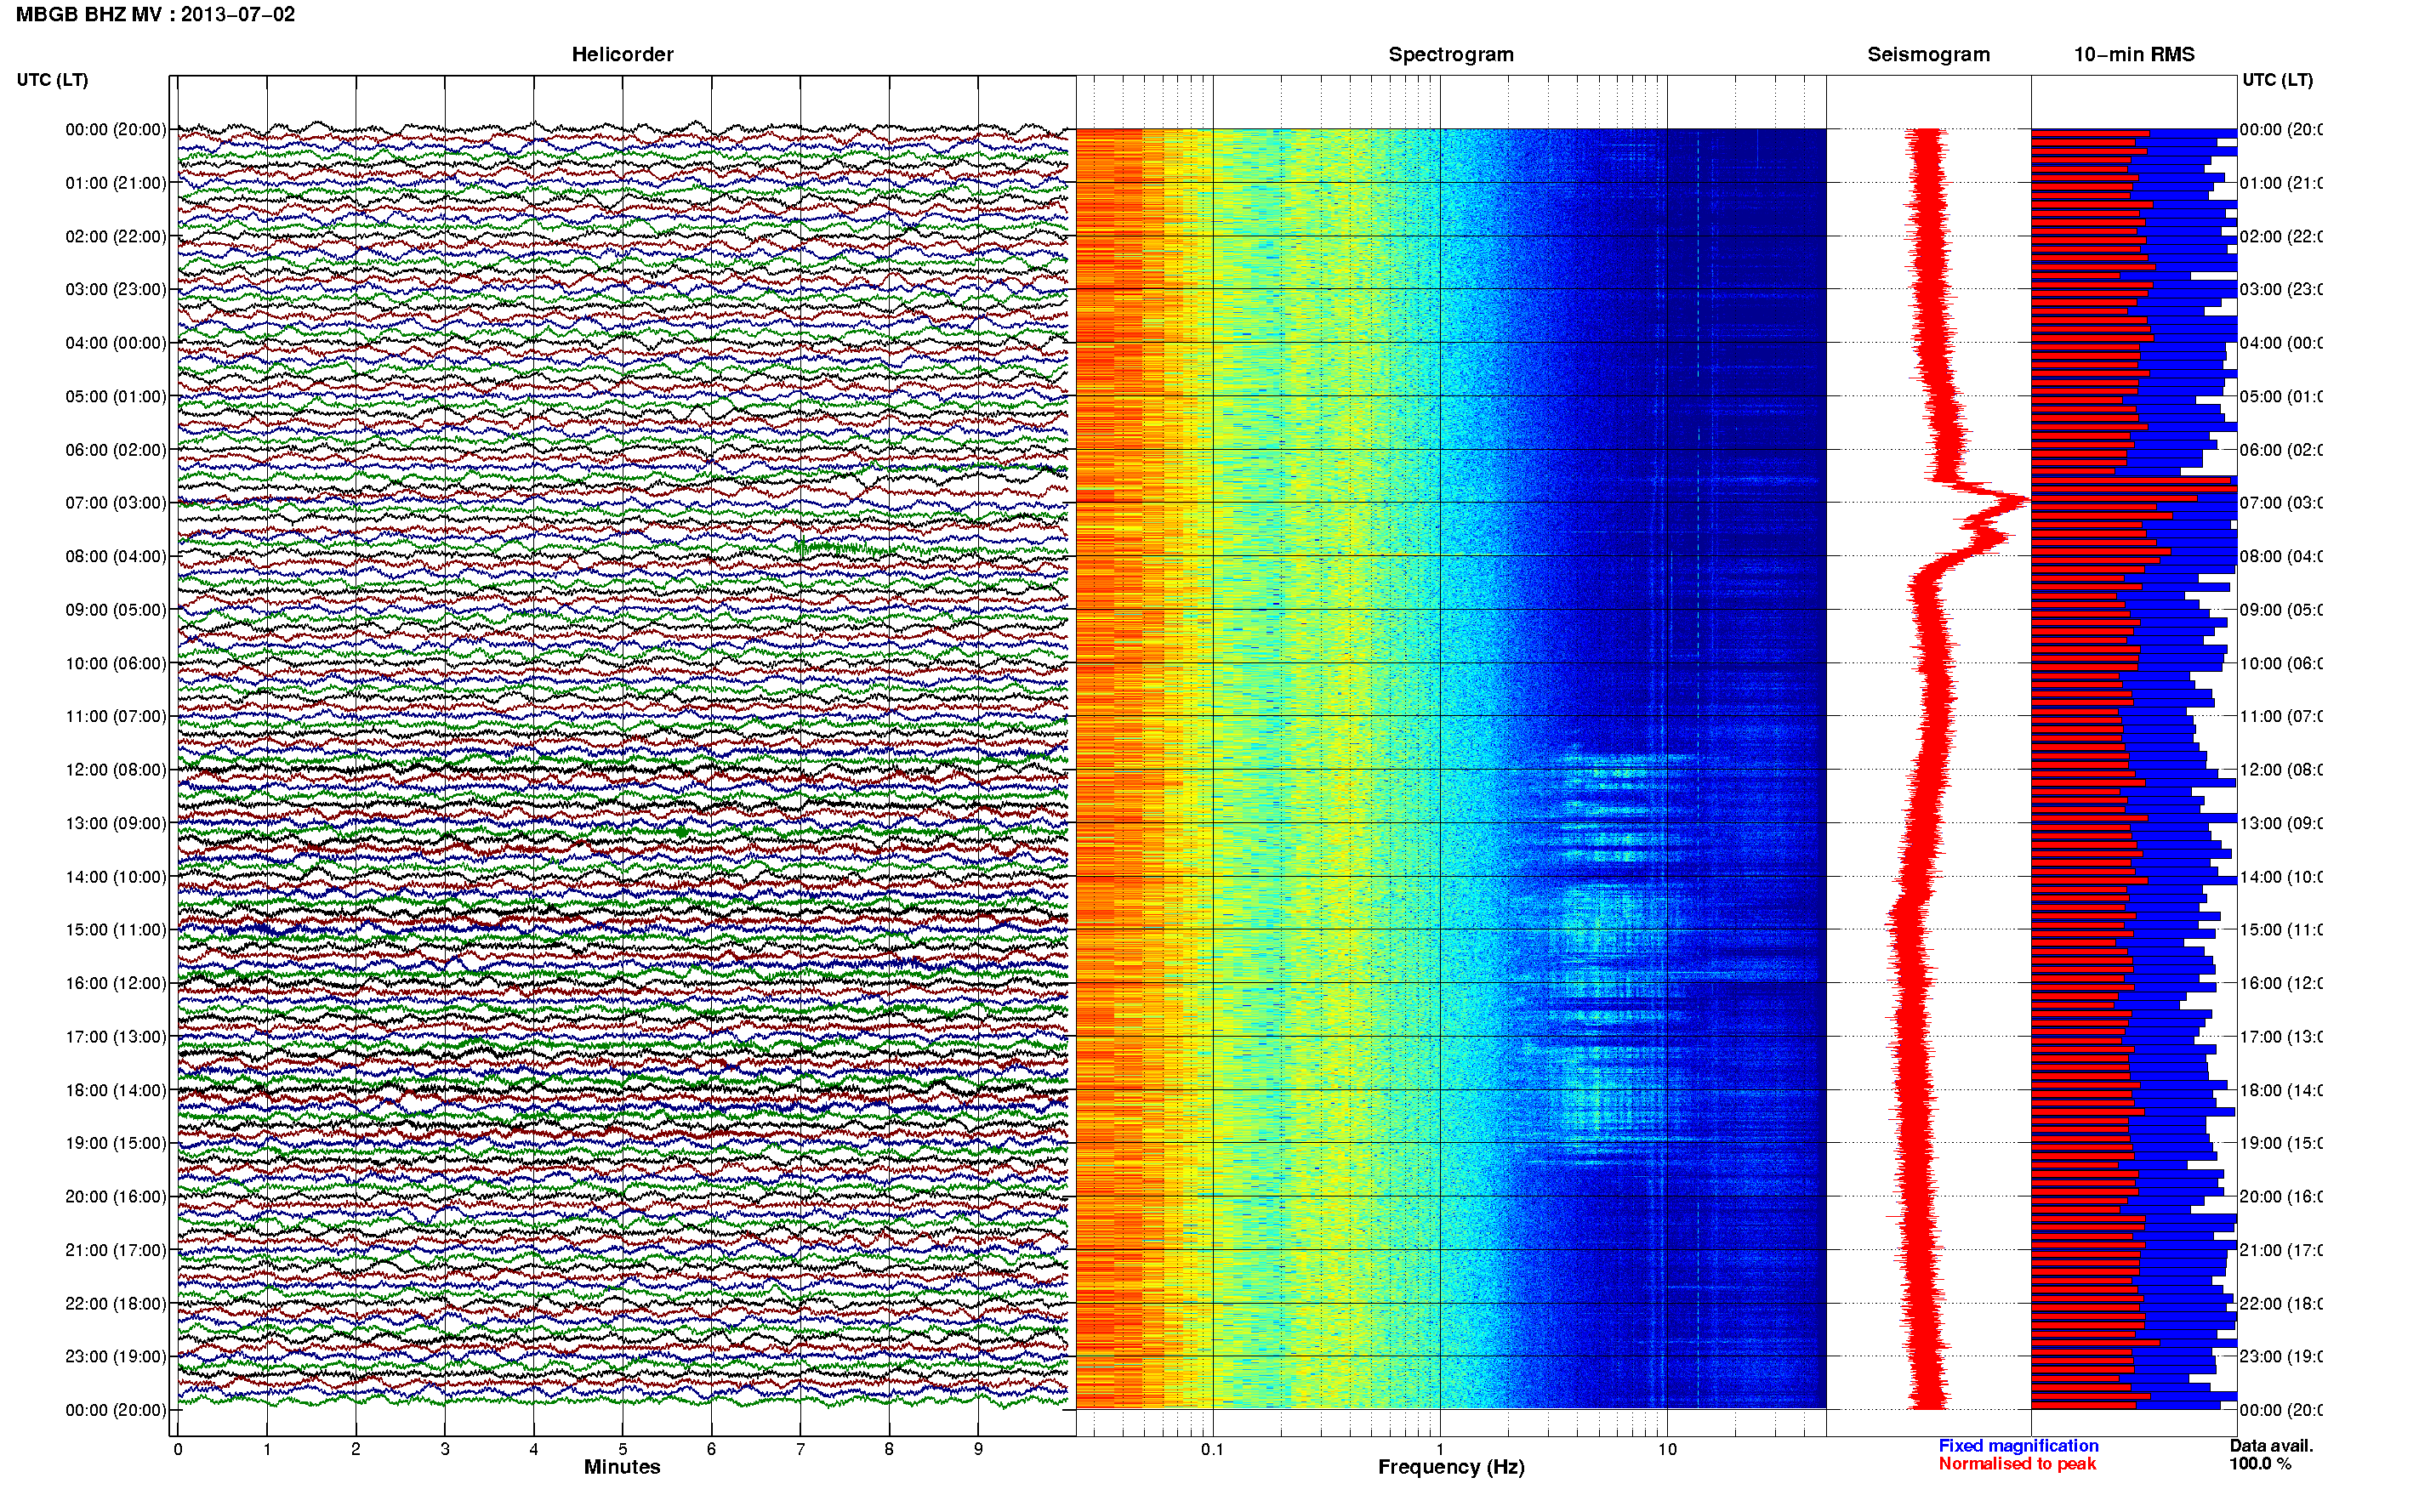Click Minutes axis tick label 0

(x=178, y=1449)
